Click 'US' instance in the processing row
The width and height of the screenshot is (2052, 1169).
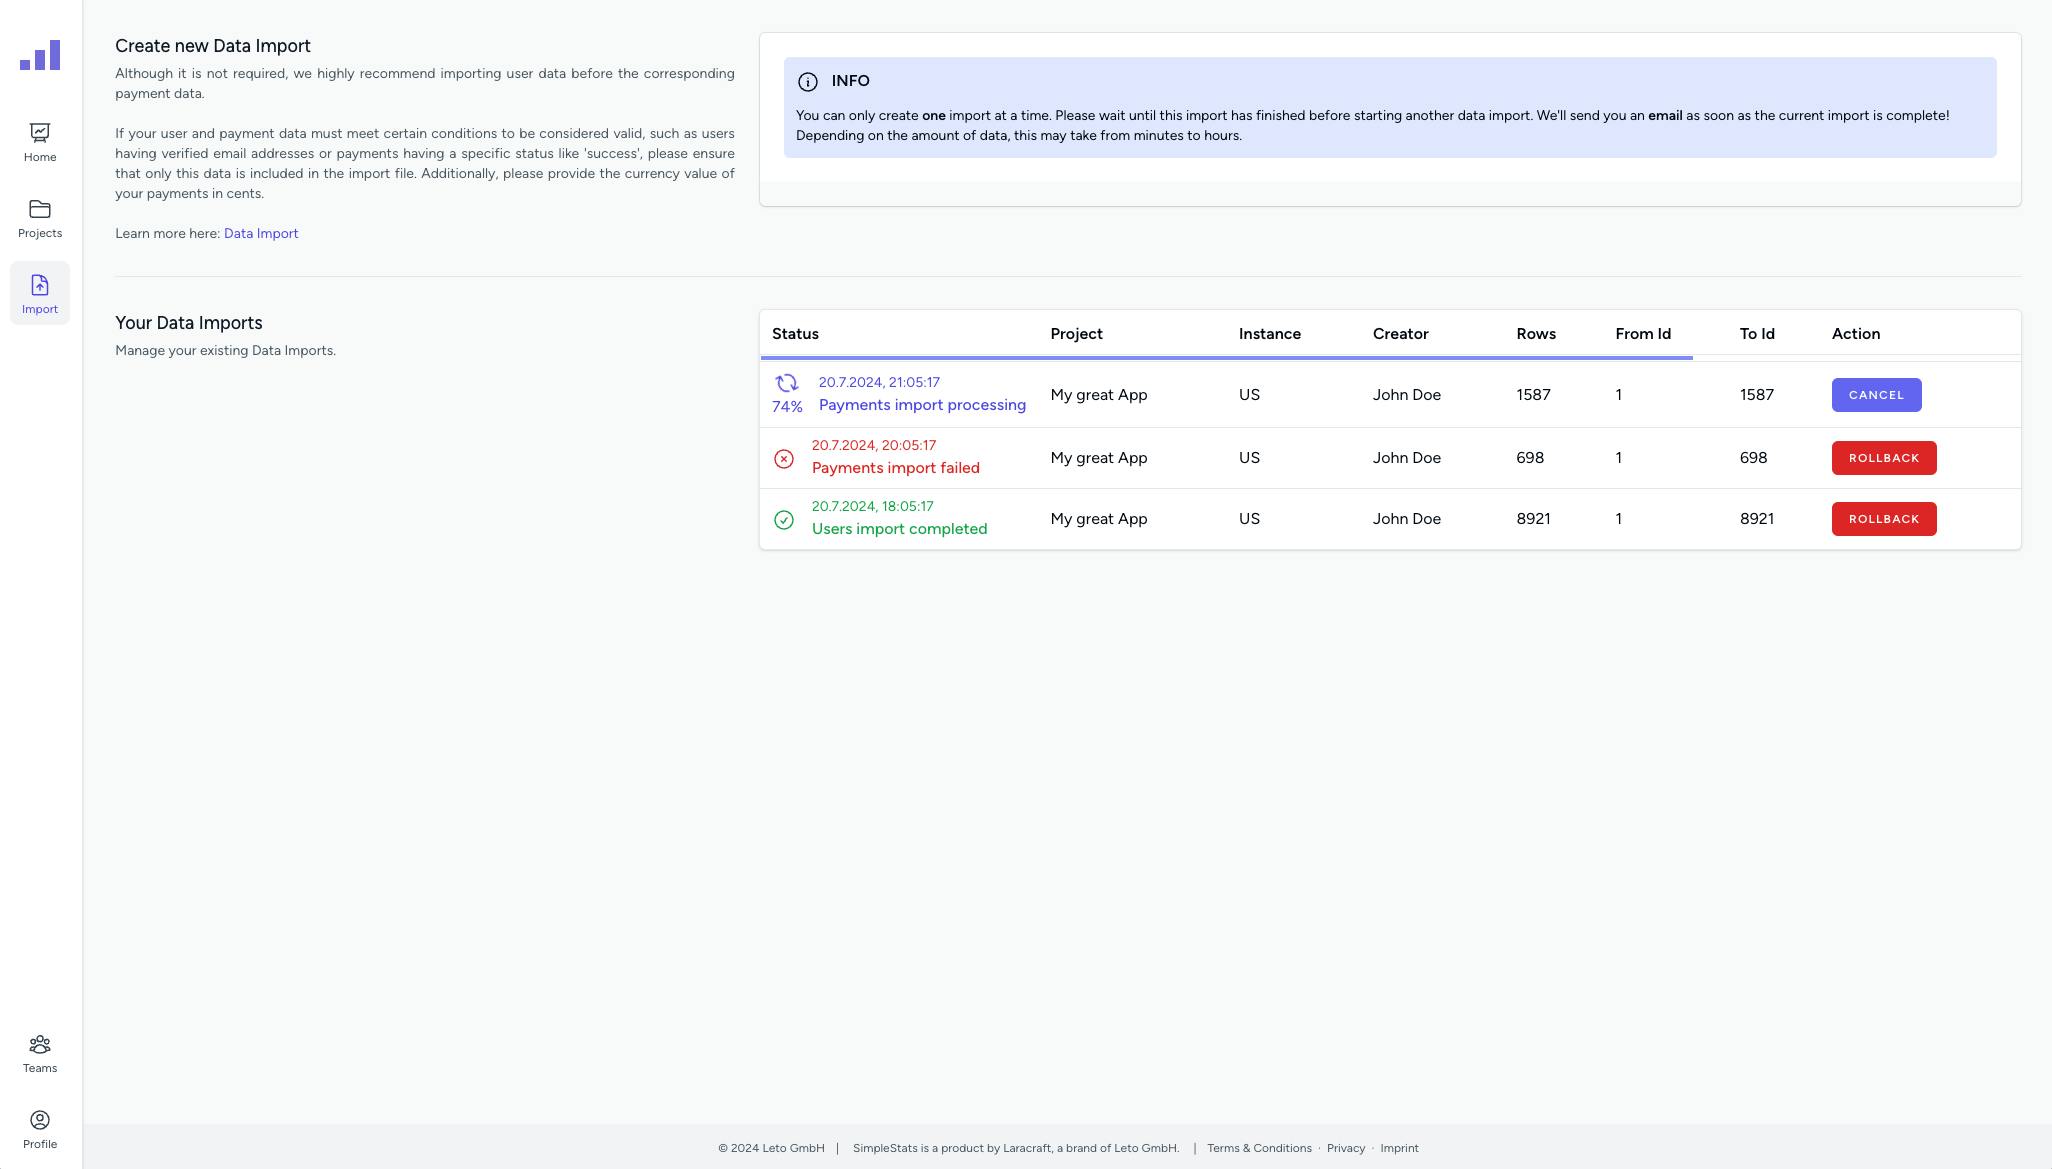pos(1249,395)
